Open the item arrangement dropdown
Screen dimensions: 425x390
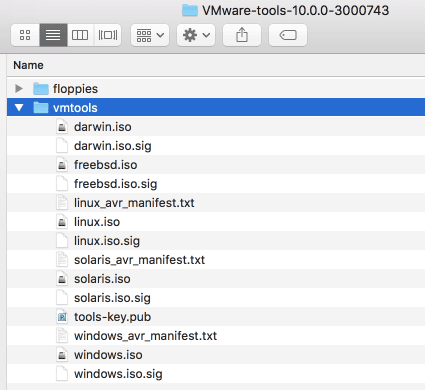[150, 35]
